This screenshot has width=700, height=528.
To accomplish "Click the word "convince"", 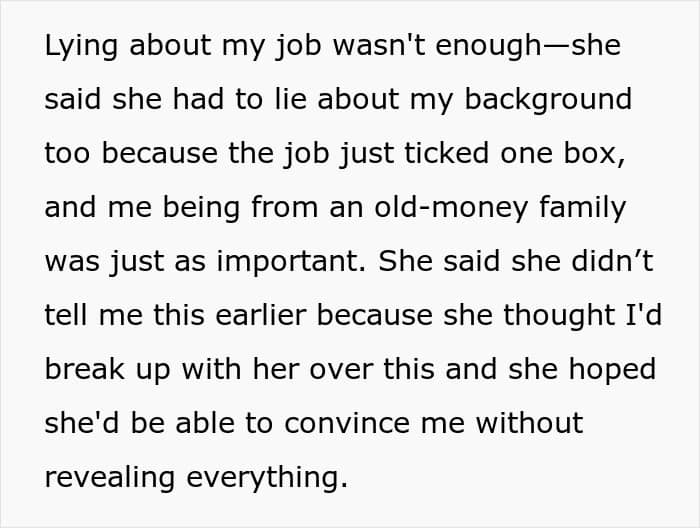I will (344, 424).
